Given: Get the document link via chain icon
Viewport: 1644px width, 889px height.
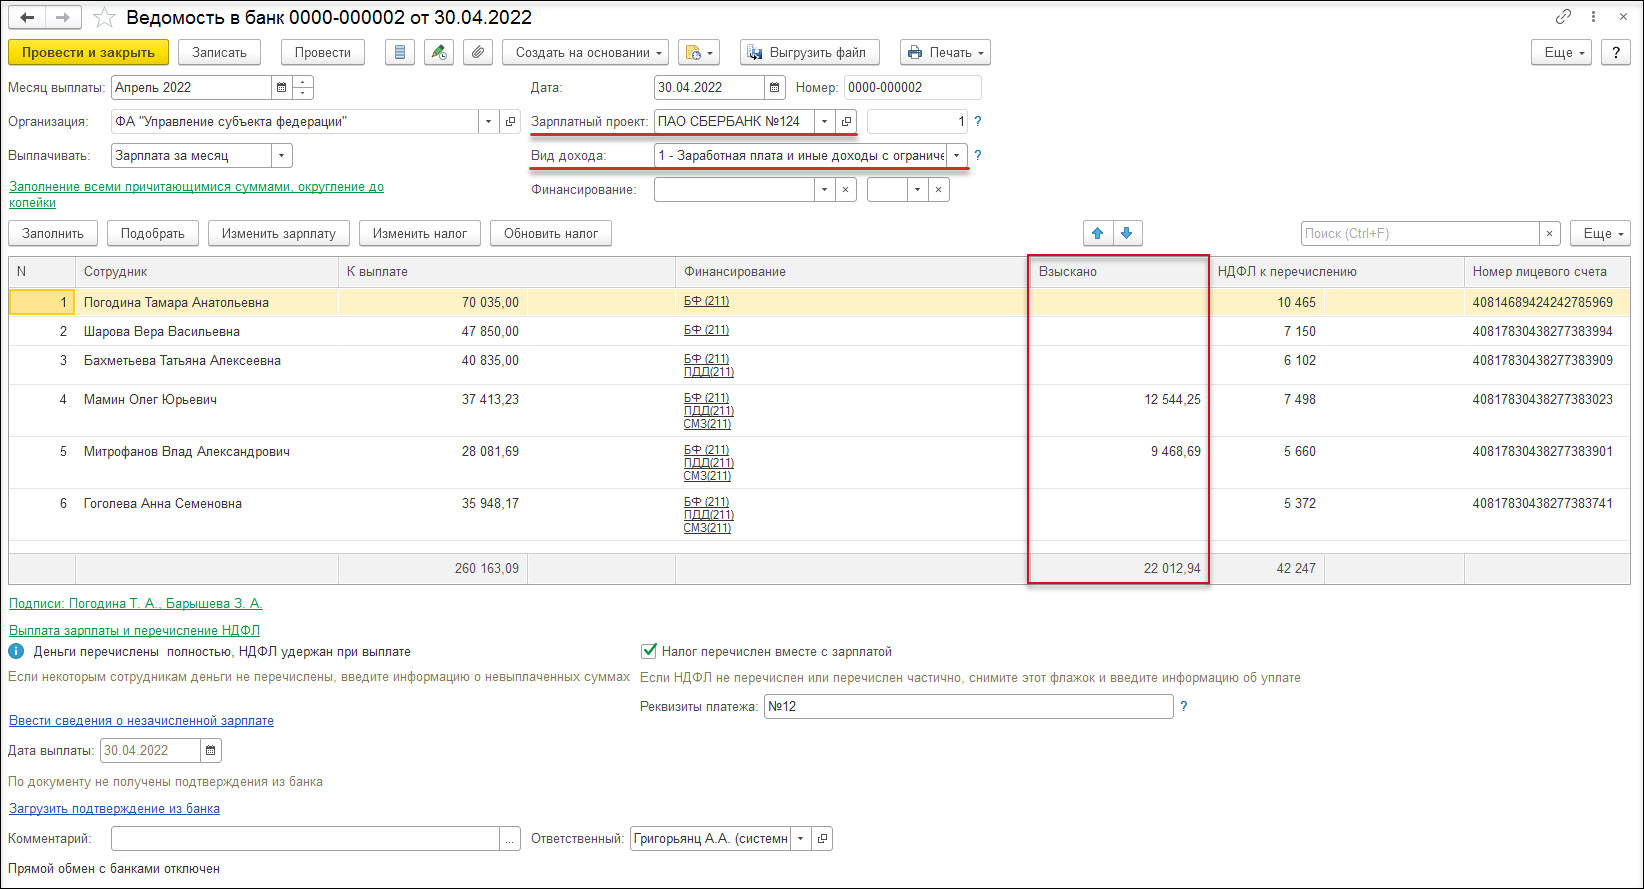Looking at the screenshot, I should [1563, 18].
